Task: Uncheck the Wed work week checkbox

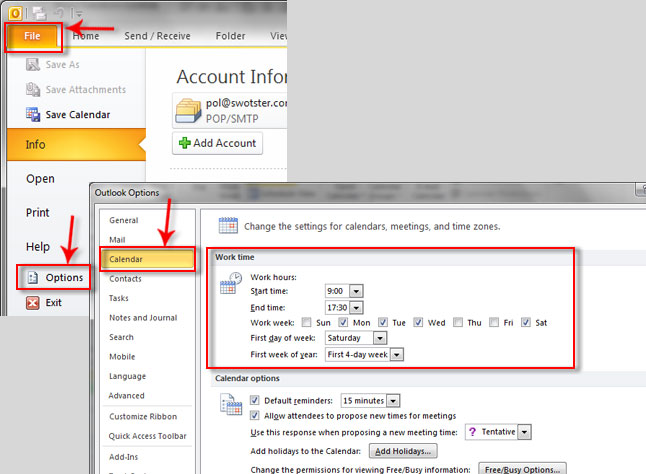Action: tap(418, 322)
